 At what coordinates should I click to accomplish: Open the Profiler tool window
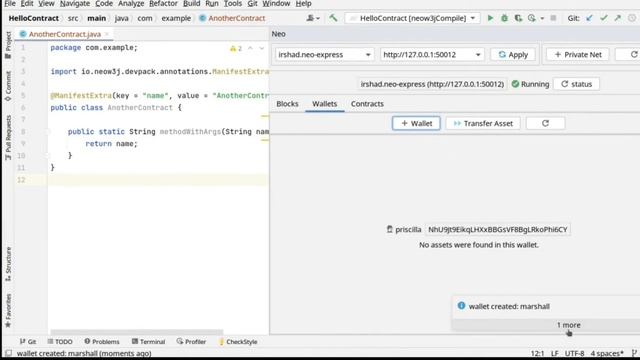pos(191,342)
